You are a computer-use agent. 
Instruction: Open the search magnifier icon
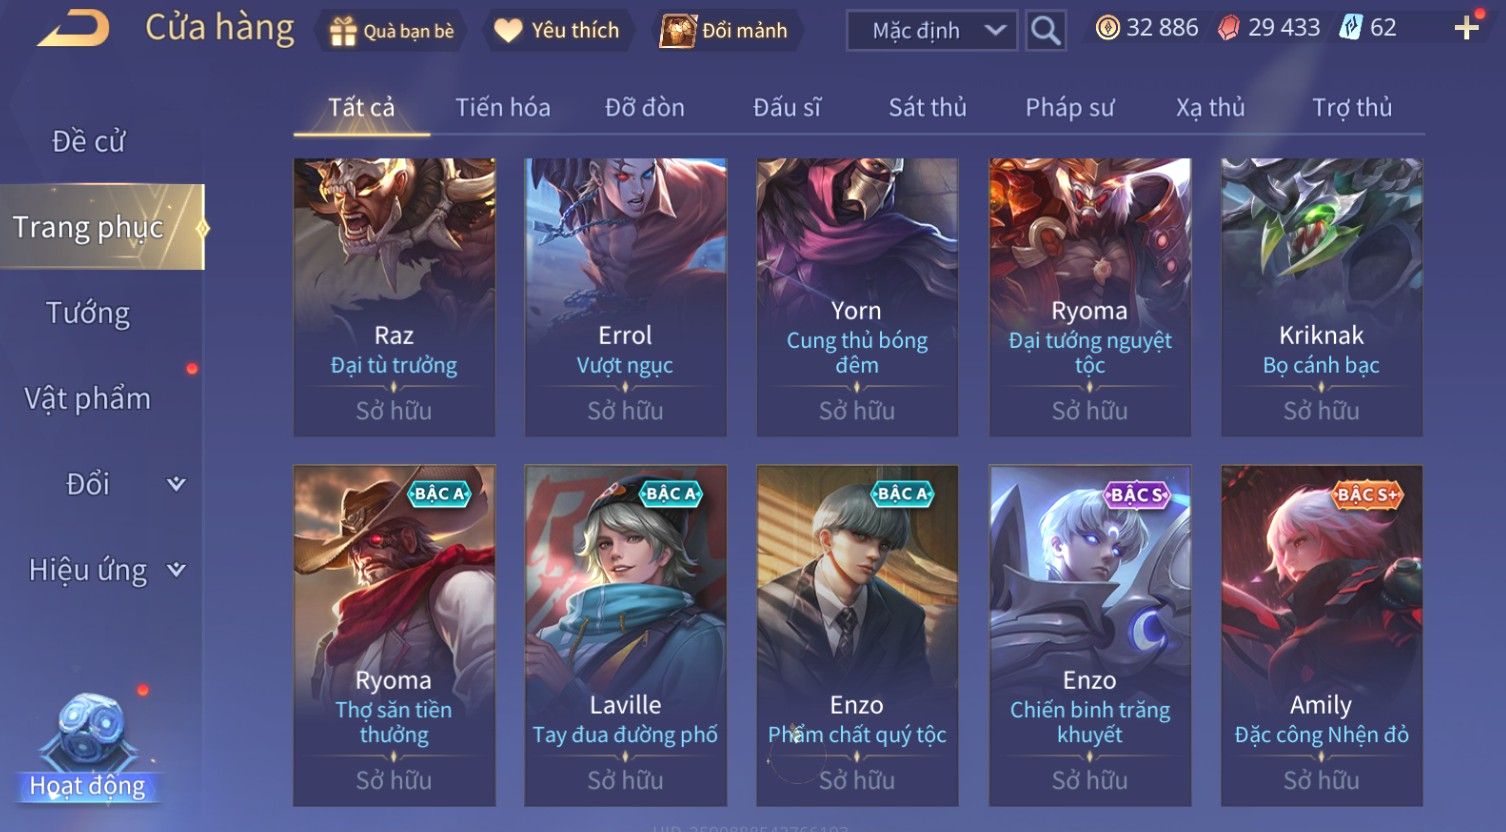tap(1045, 31)
